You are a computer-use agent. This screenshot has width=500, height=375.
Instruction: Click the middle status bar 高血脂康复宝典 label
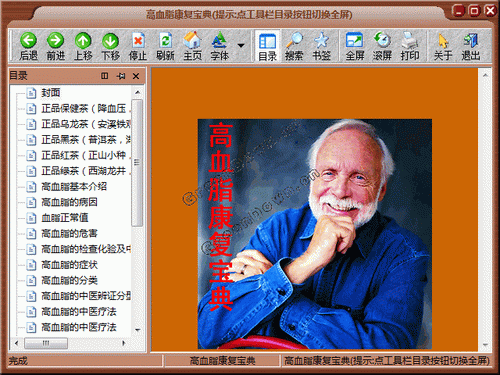(222, 361)
